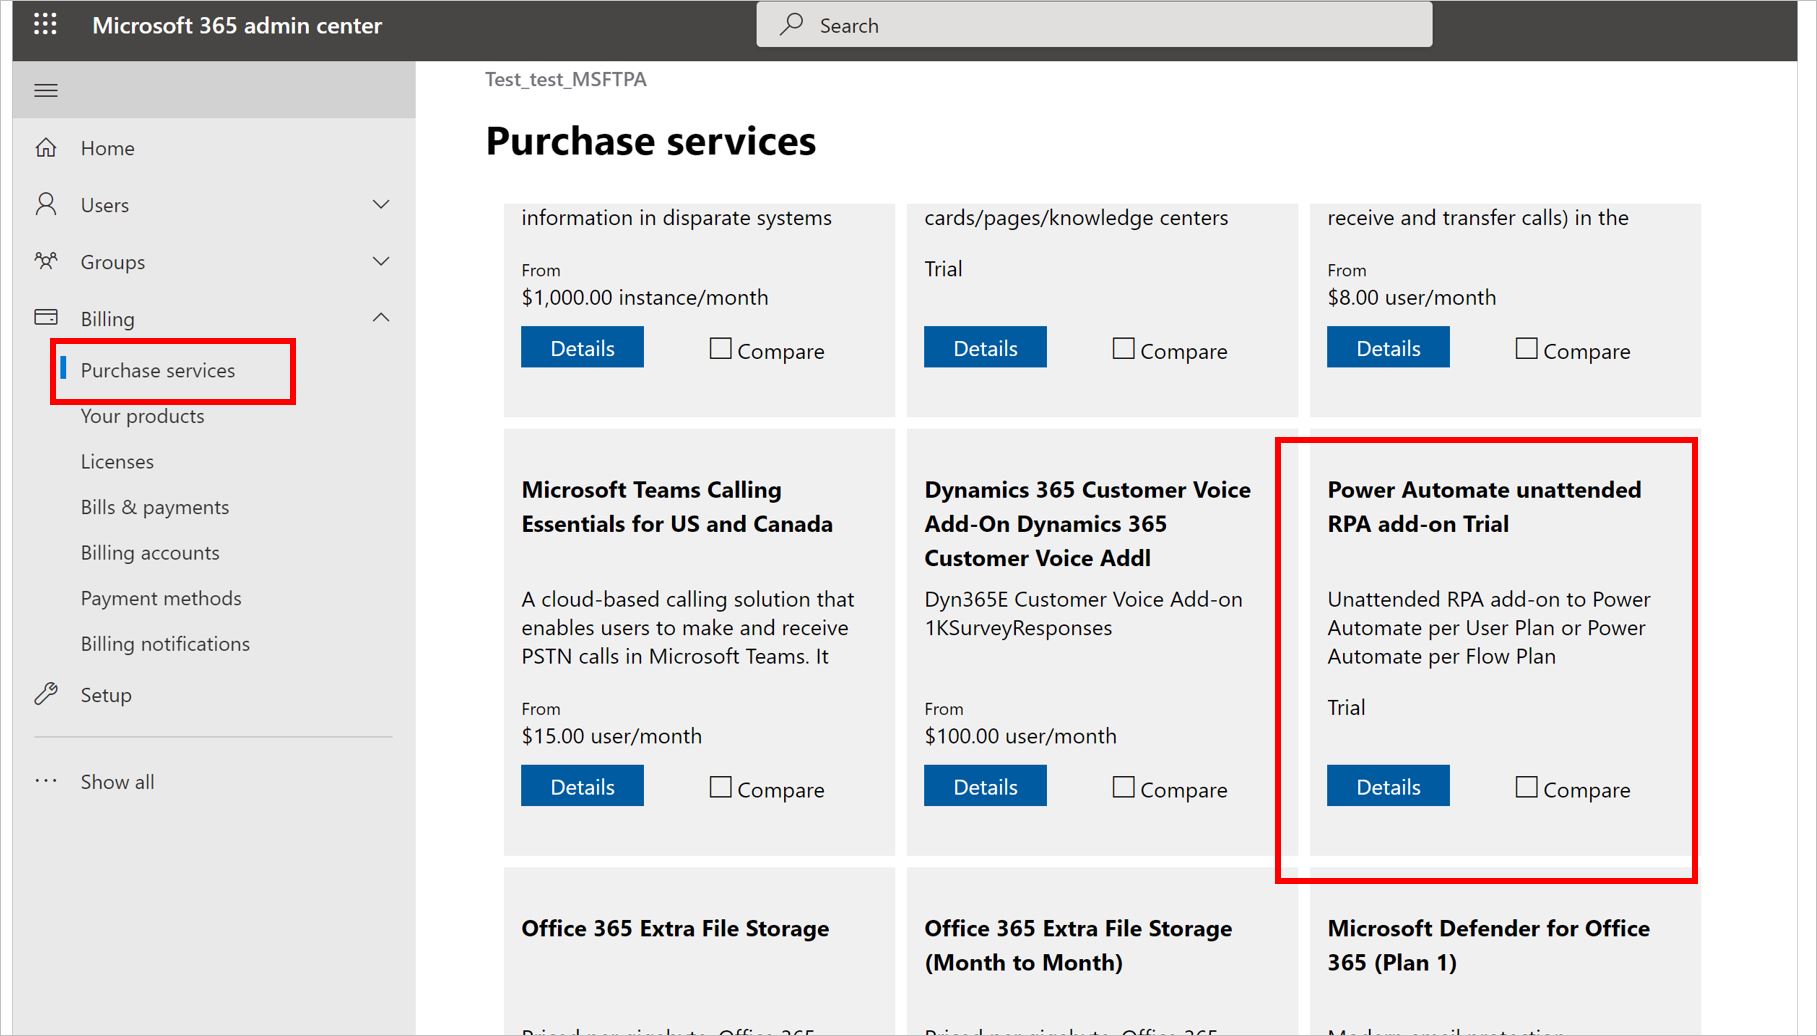Open Setup in navigation

click(106, 694)
